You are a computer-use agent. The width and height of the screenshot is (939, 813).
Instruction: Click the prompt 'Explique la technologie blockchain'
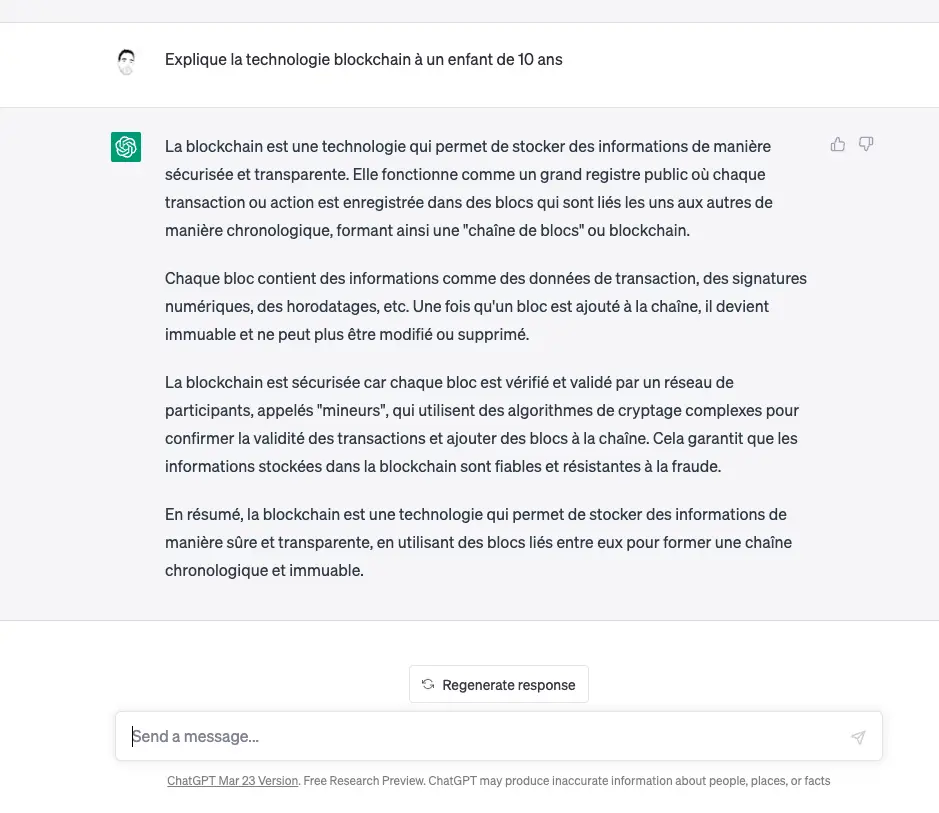coord(364,59)
